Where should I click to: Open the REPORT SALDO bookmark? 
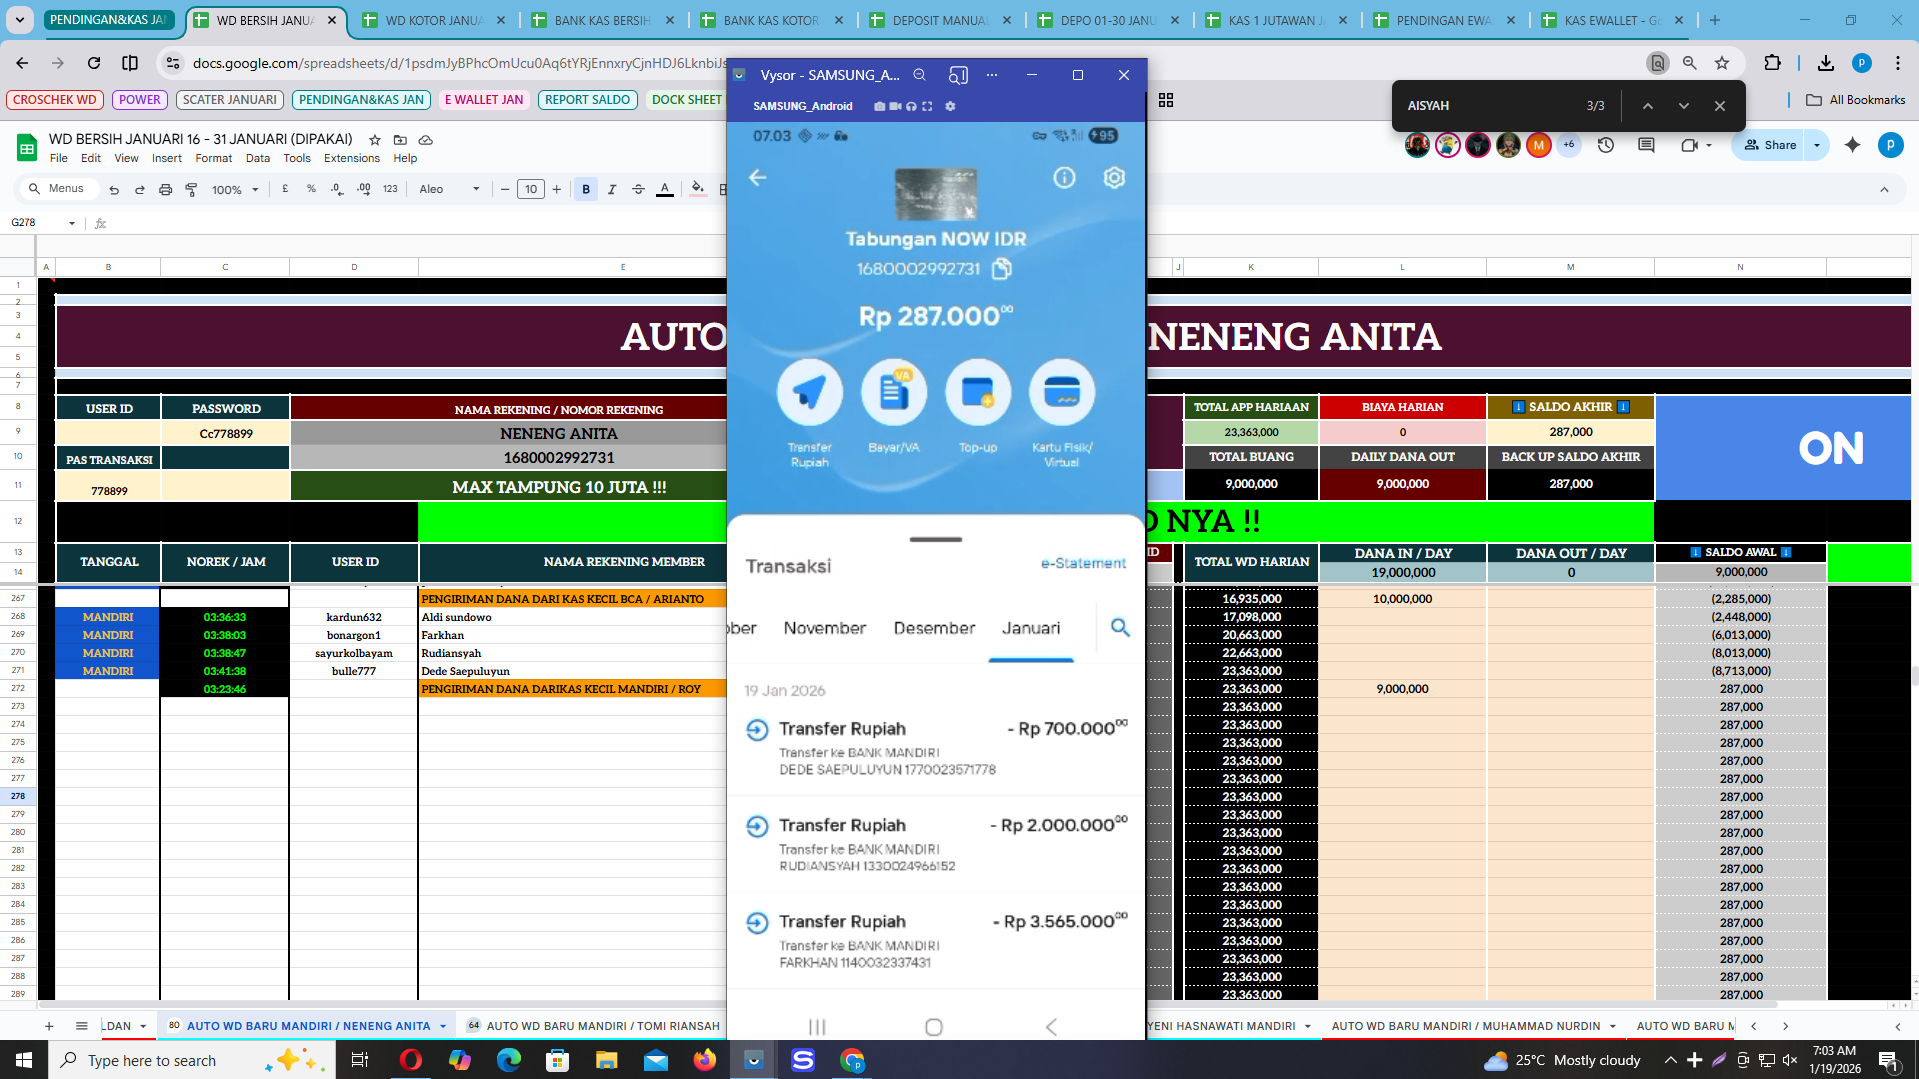point(587,100)
